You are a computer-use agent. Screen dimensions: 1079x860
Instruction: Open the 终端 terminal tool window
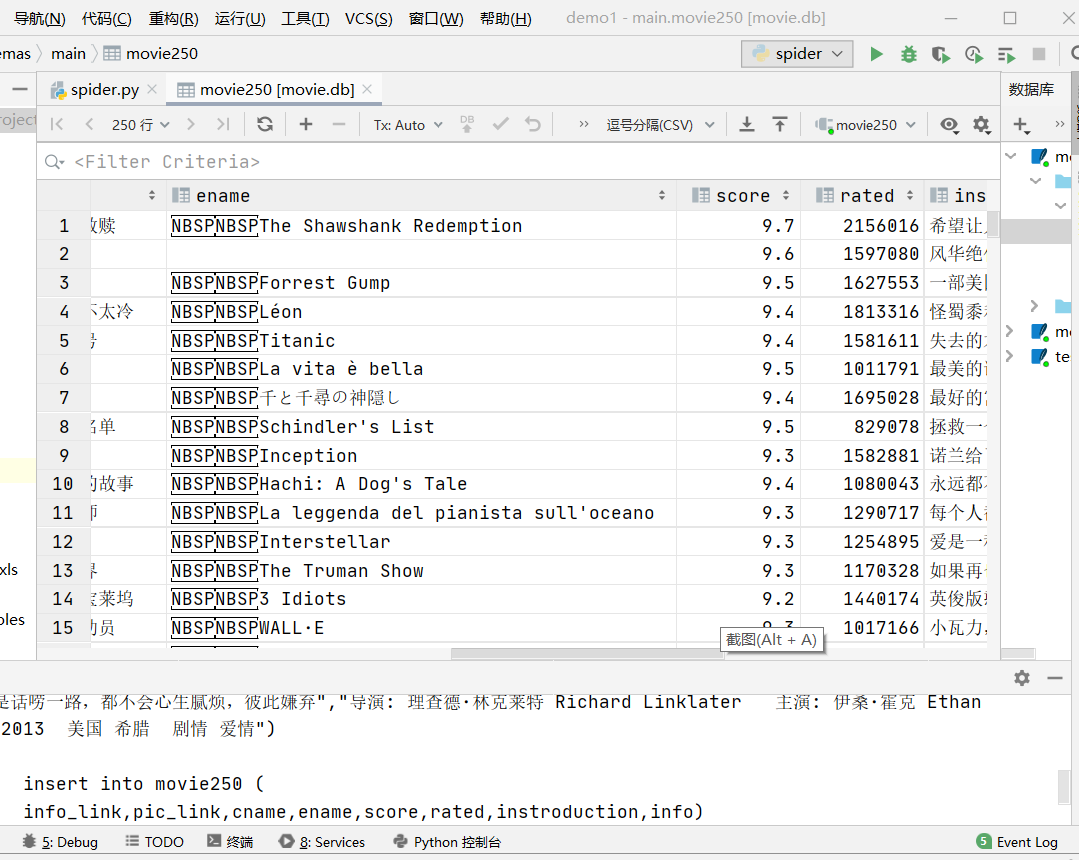(x=231, y=842)
